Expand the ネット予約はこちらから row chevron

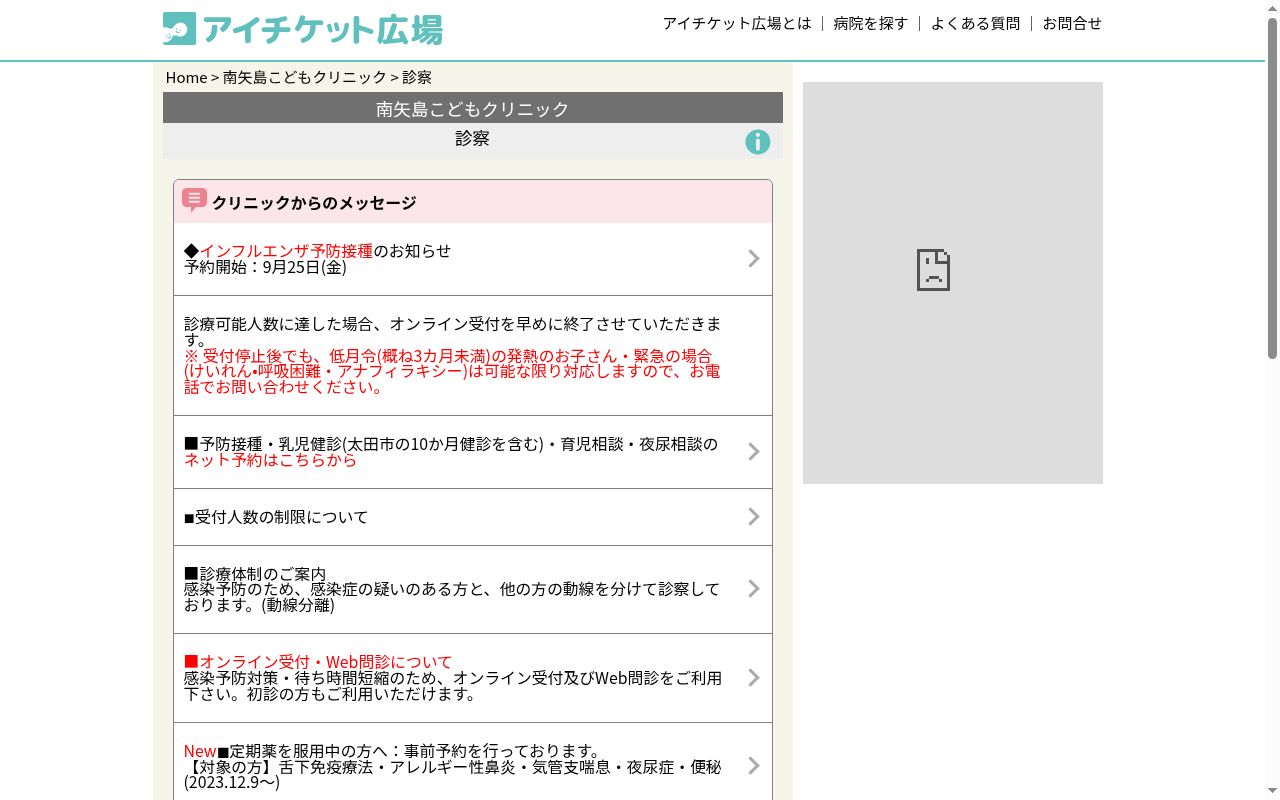[754, 452]
